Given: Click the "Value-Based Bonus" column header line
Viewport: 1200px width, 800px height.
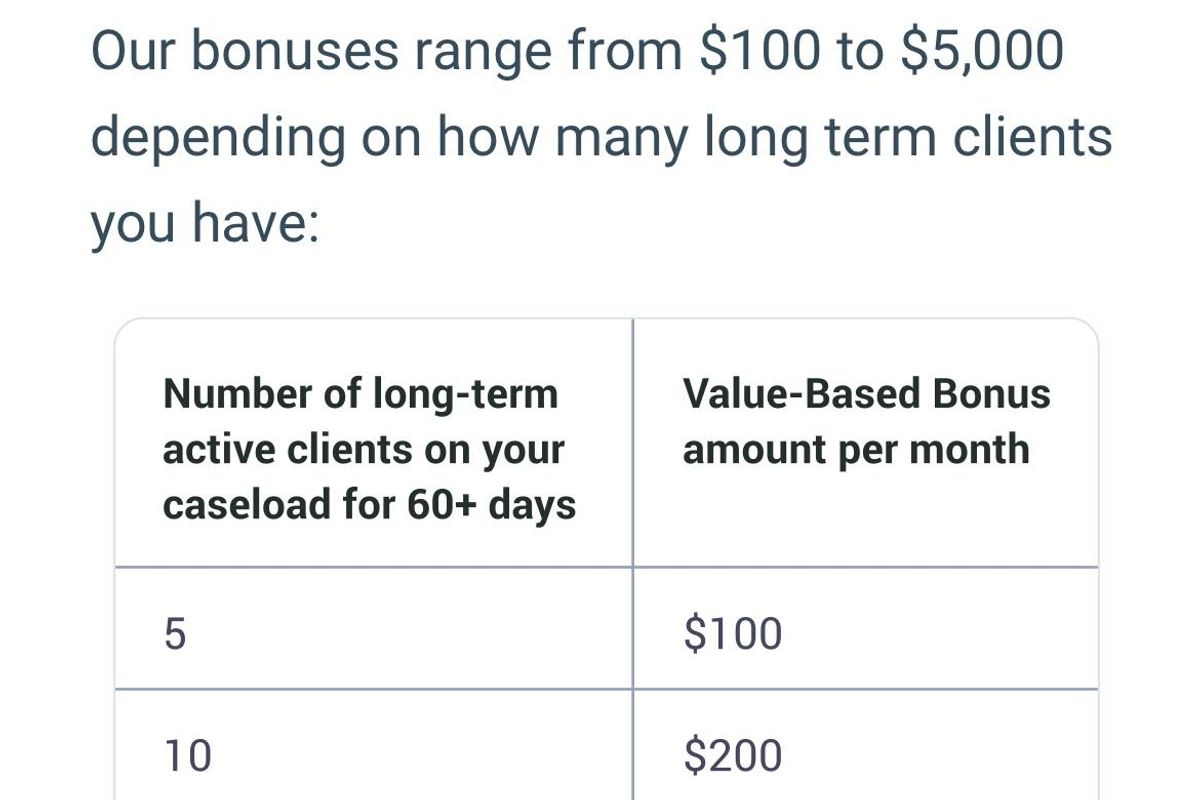Looking at the screenshot, I should (x=866, y=394).
